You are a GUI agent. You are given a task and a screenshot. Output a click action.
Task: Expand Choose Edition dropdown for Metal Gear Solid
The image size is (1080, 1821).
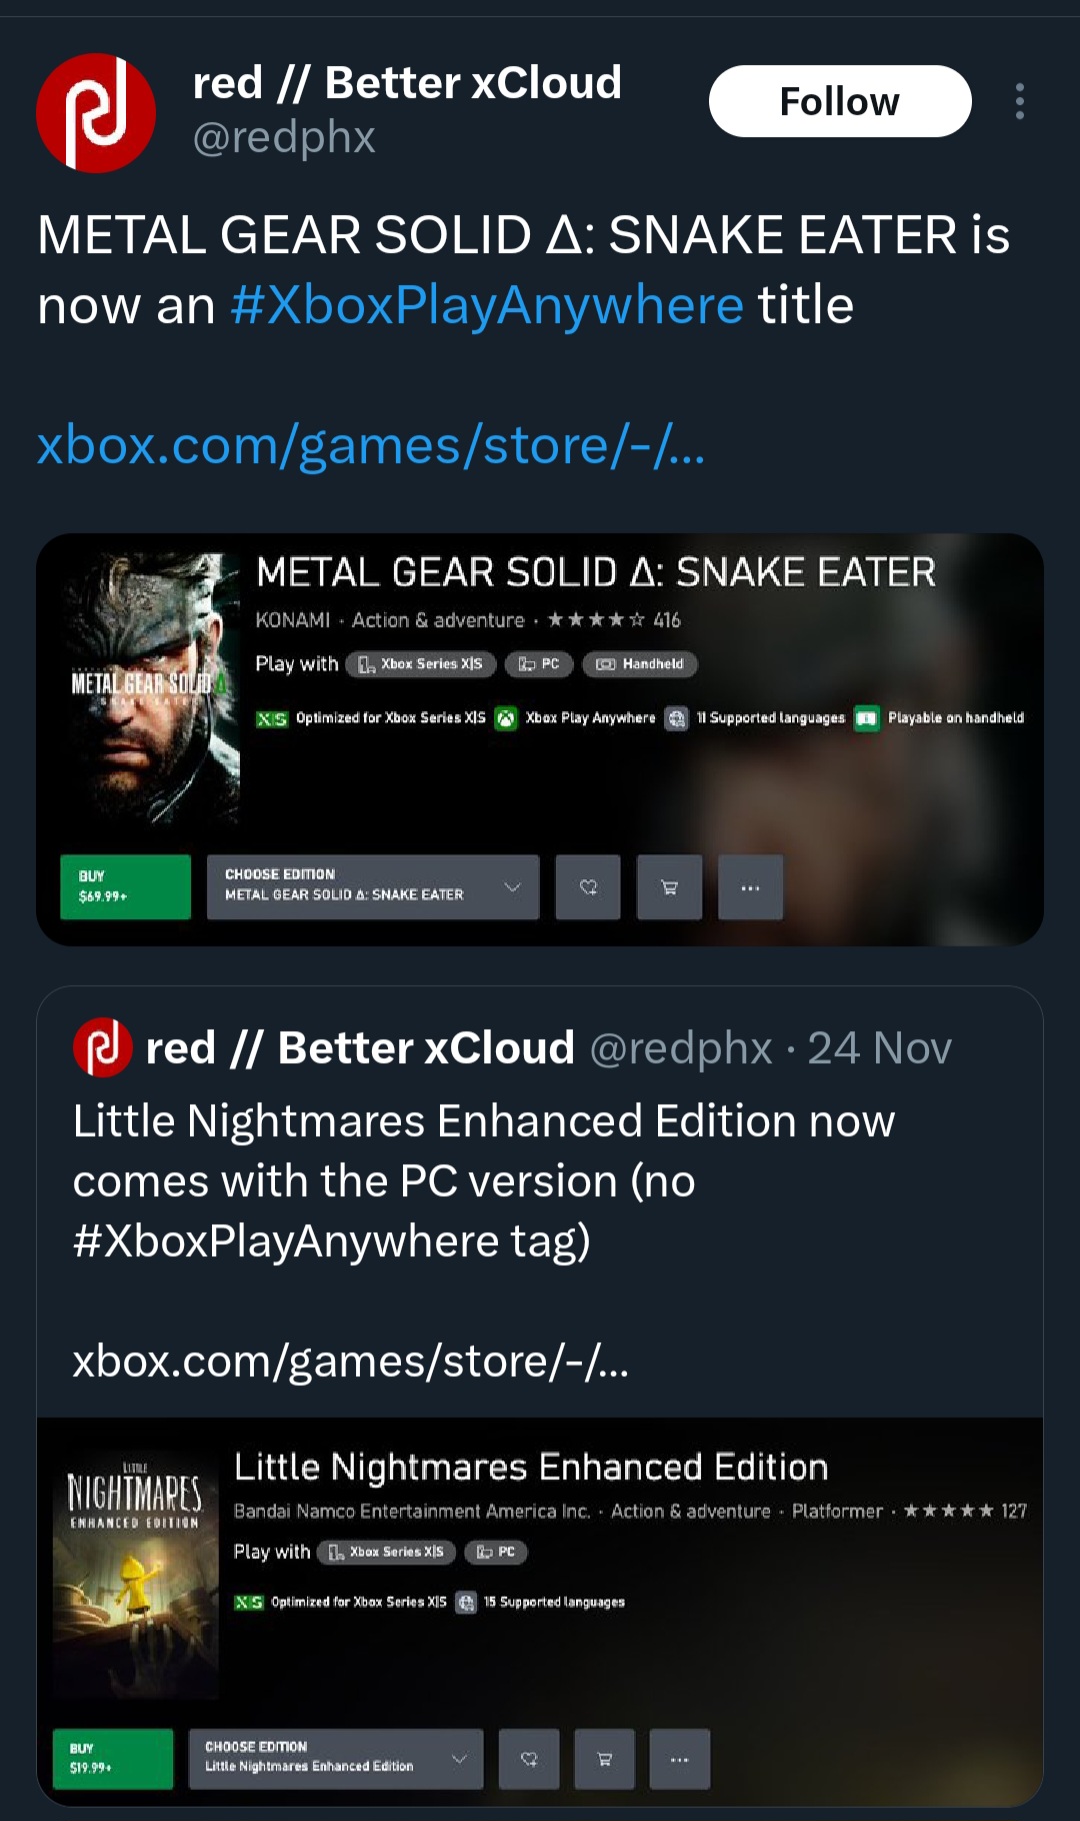click(372, 887)
